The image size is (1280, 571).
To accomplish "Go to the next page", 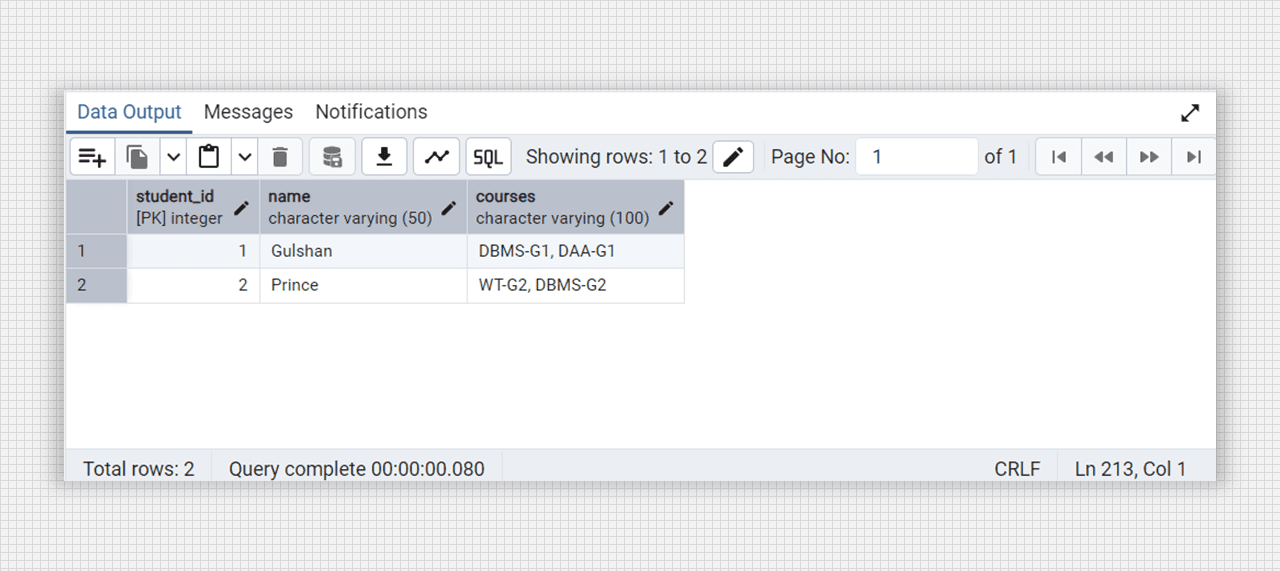I will coord(1149,157).
